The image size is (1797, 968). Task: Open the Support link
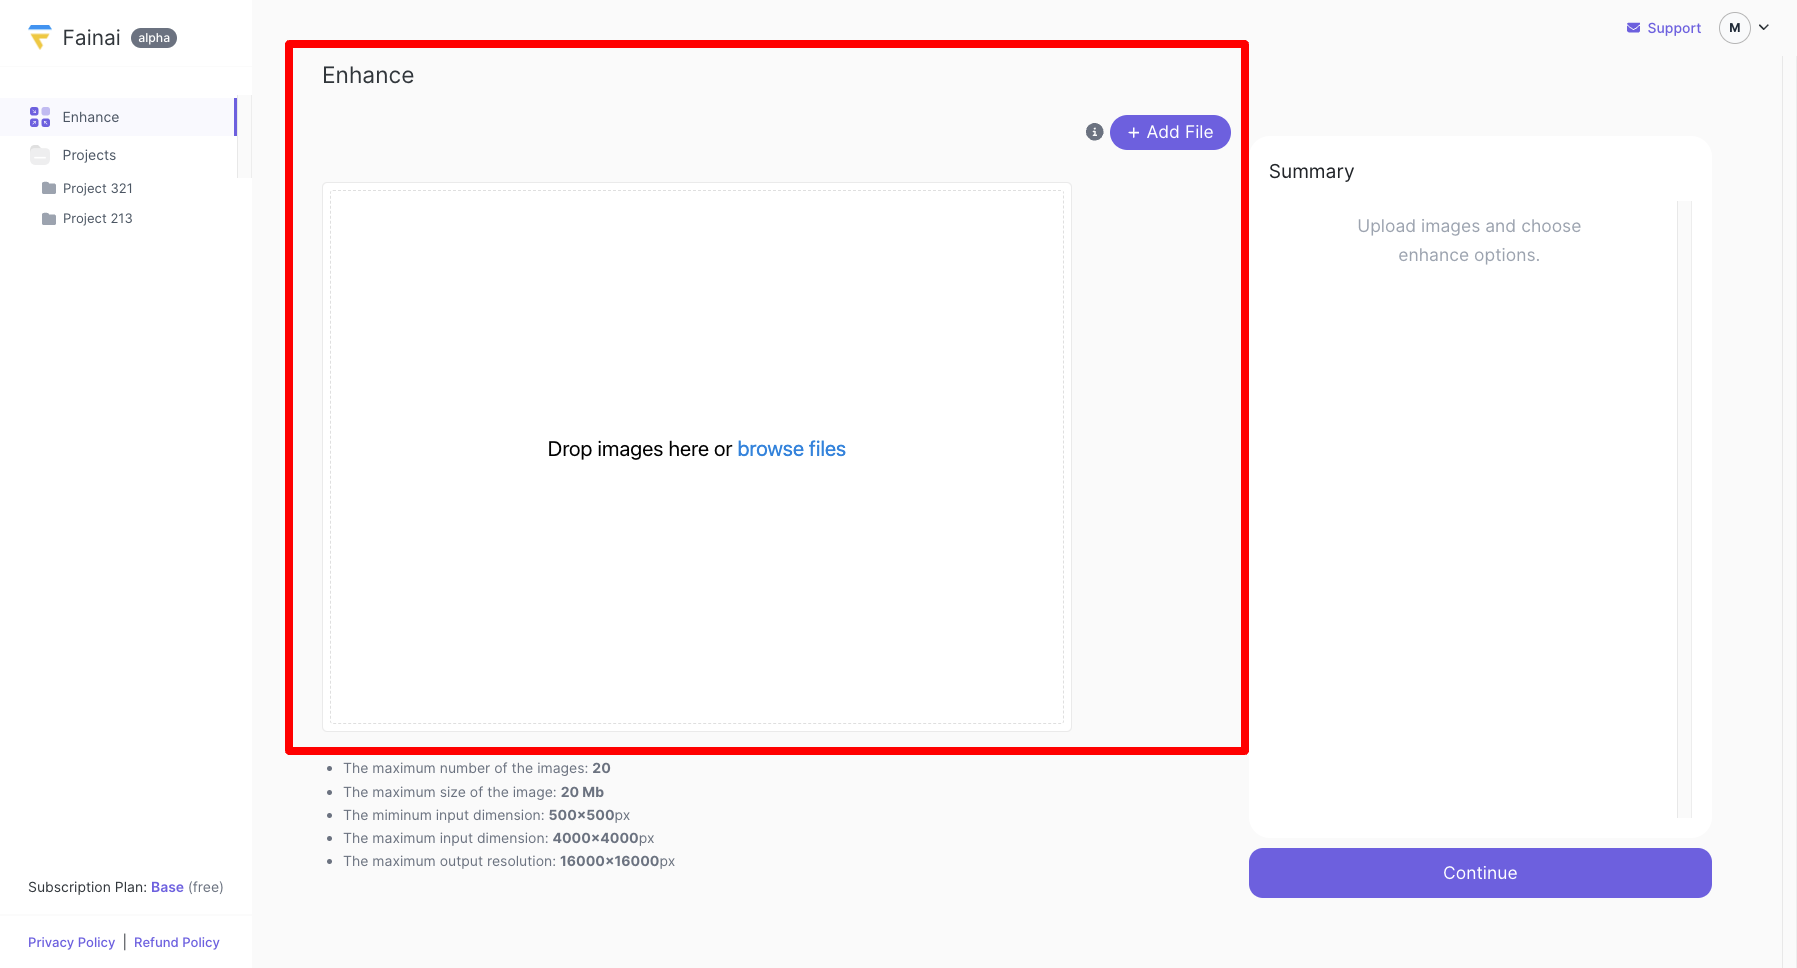1664,28
